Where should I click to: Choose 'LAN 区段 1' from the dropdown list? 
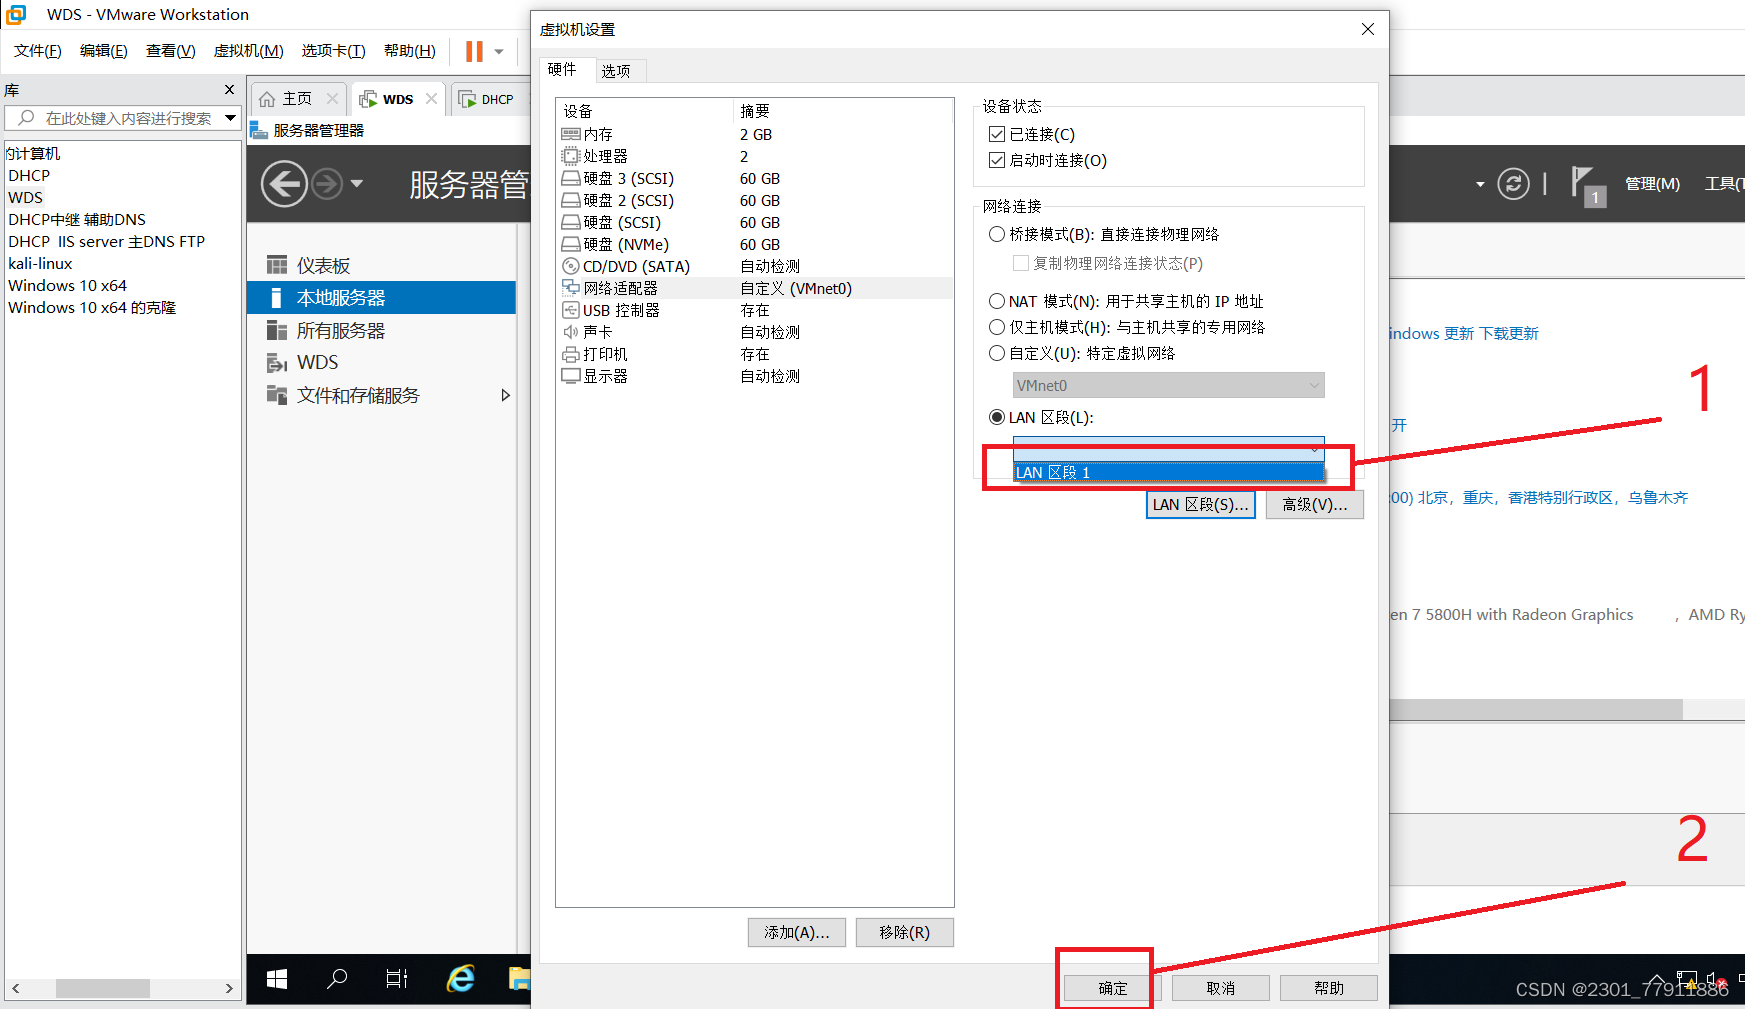click(1168, 472)
